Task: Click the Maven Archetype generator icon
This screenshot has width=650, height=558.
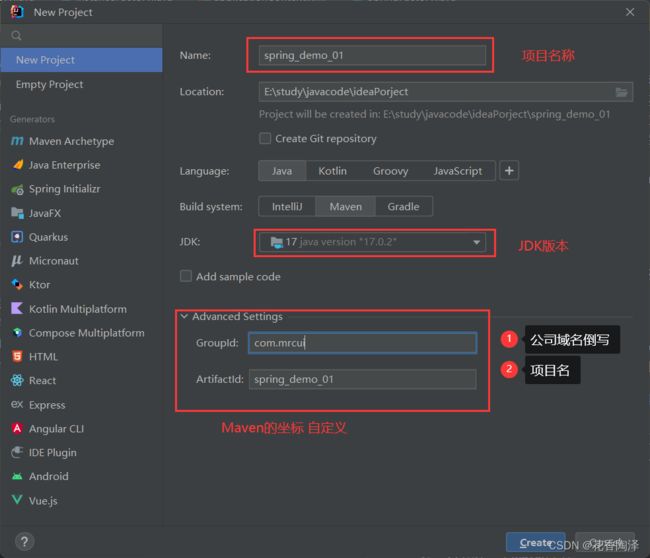Action: point(17,141)
